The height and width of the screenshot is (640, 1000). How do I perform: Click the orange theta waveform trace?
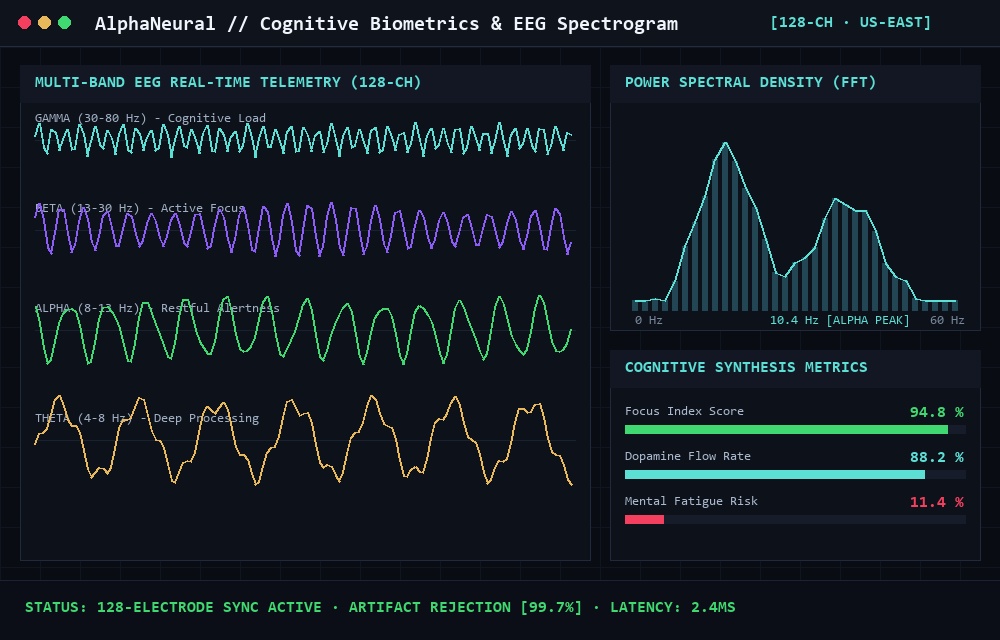click(303, 440)
